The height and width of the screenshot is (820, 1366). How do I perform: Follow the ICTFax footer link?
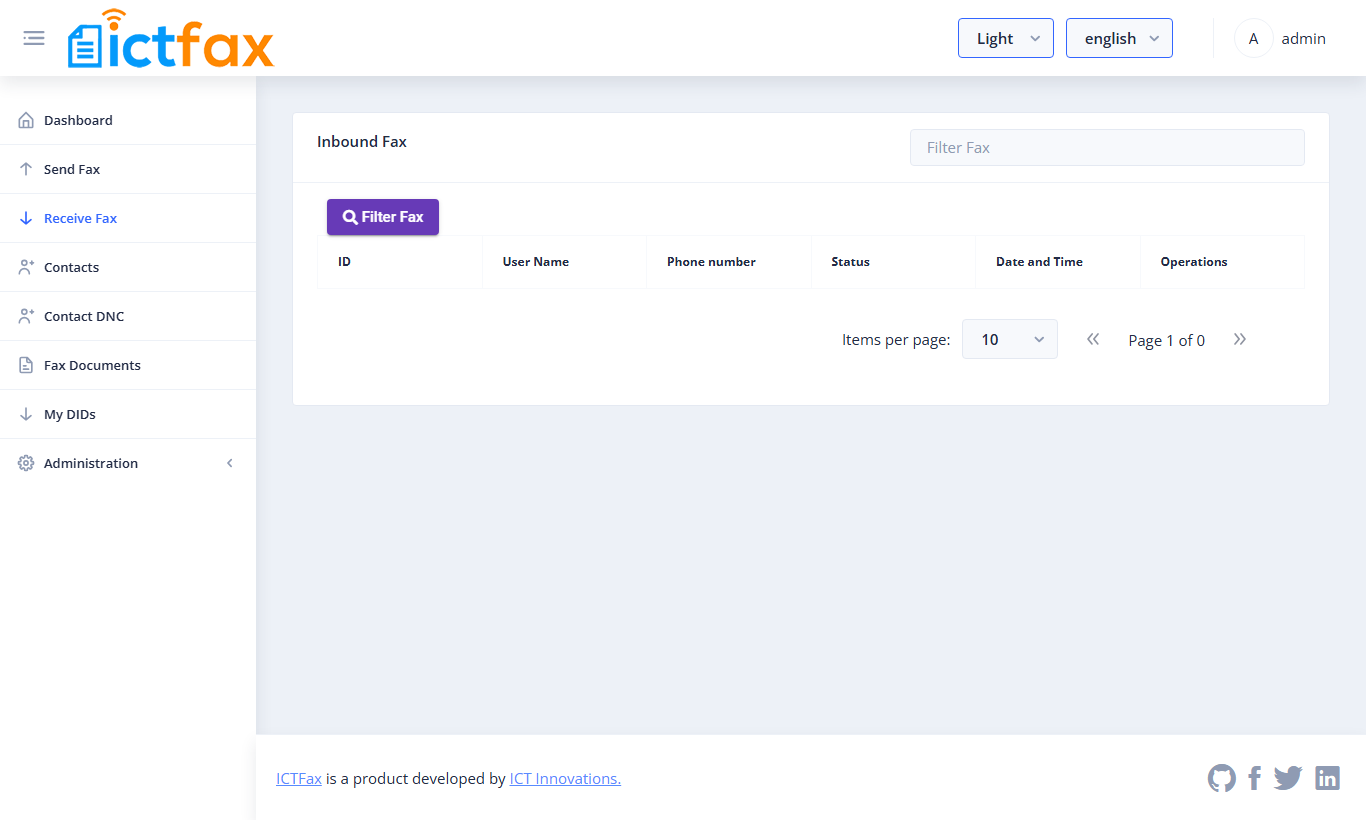pos(299,778)
